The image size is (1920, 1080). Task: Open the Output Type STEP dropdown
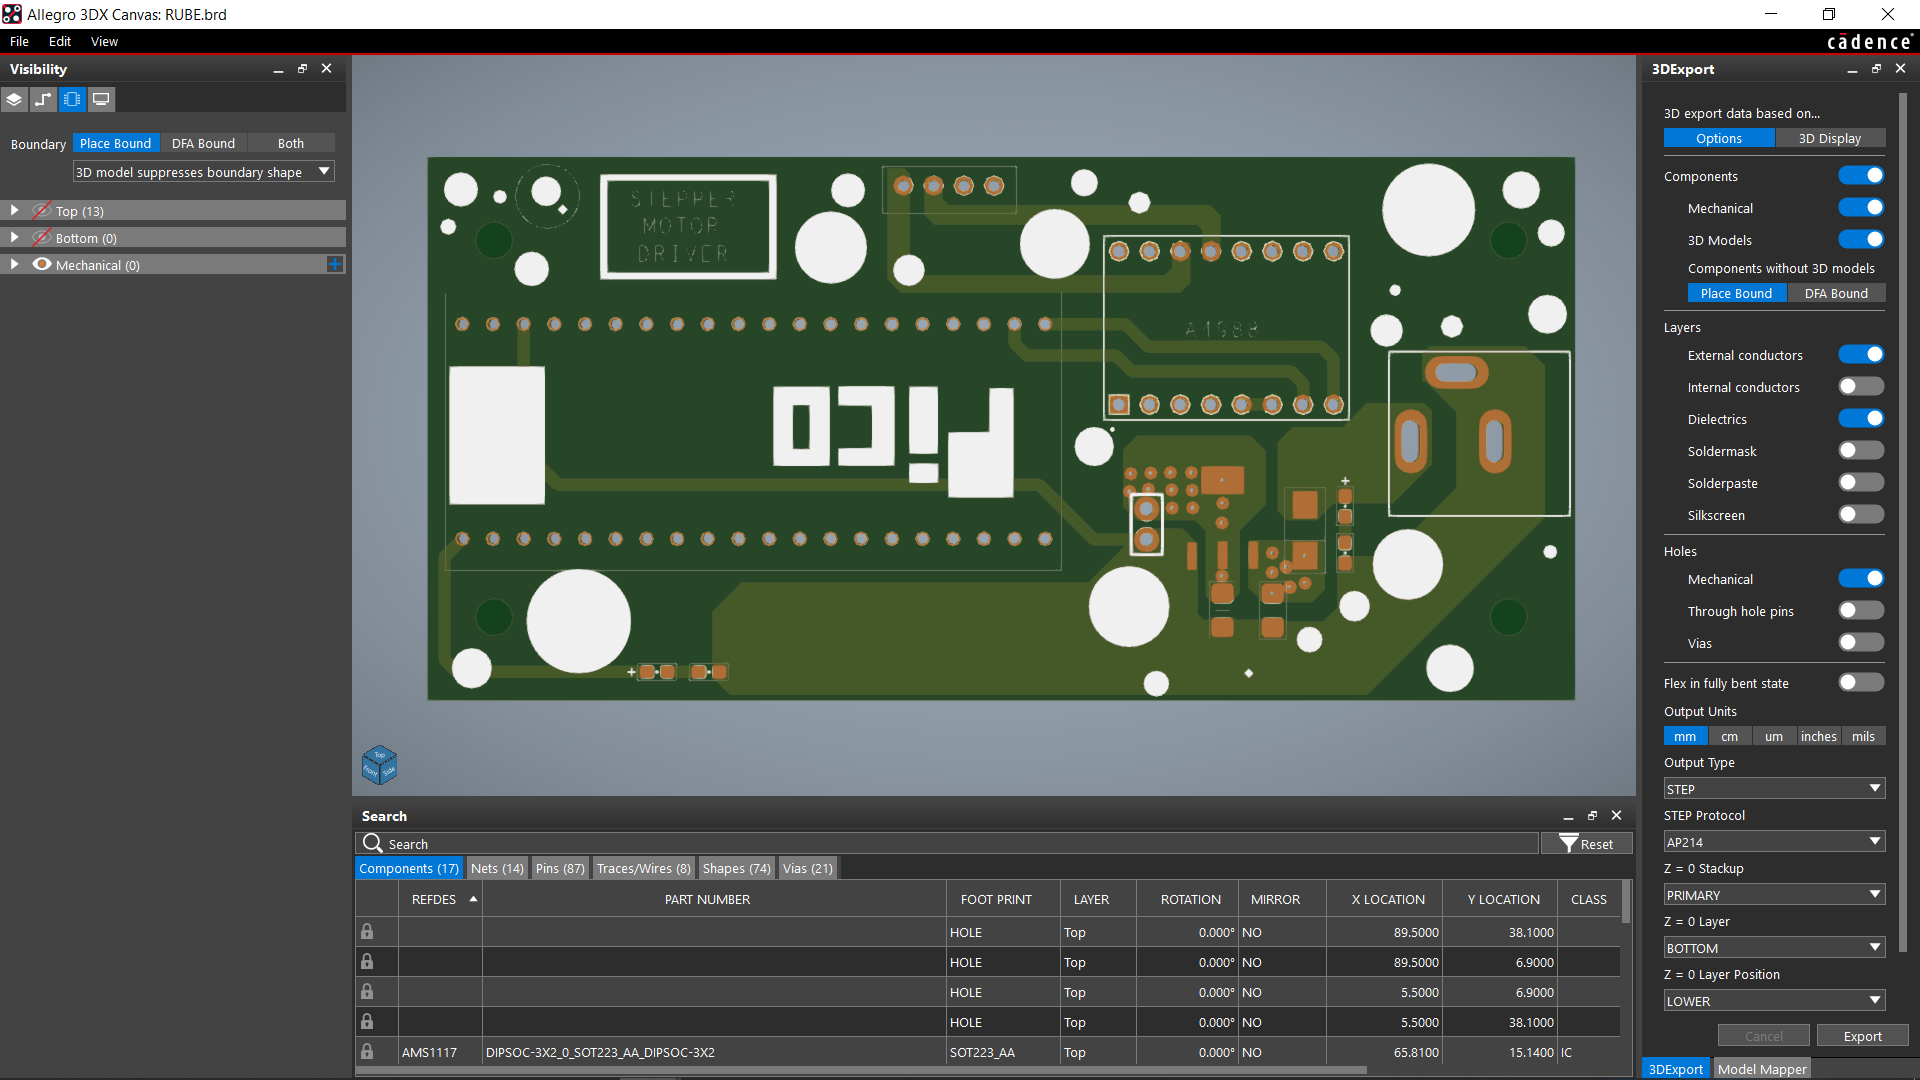coord(1774,789)
